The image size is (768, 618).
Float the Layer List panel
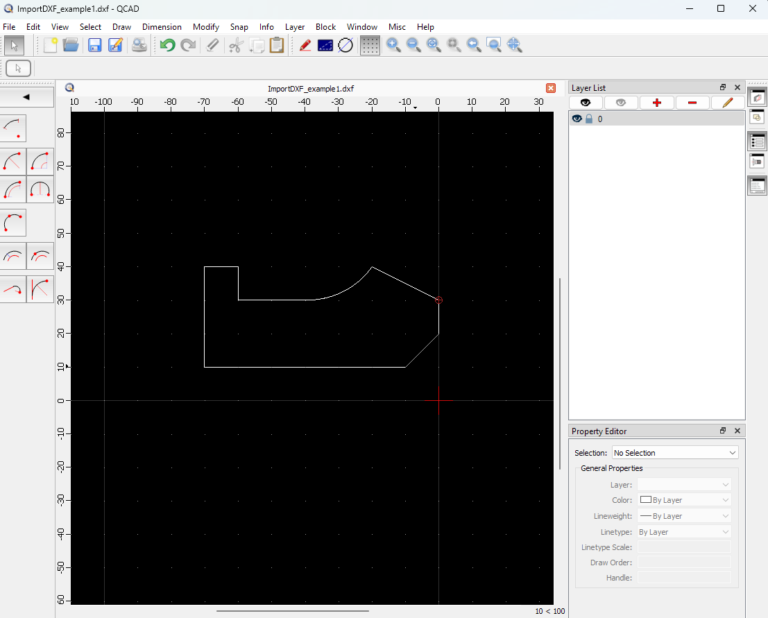(722, 87)
